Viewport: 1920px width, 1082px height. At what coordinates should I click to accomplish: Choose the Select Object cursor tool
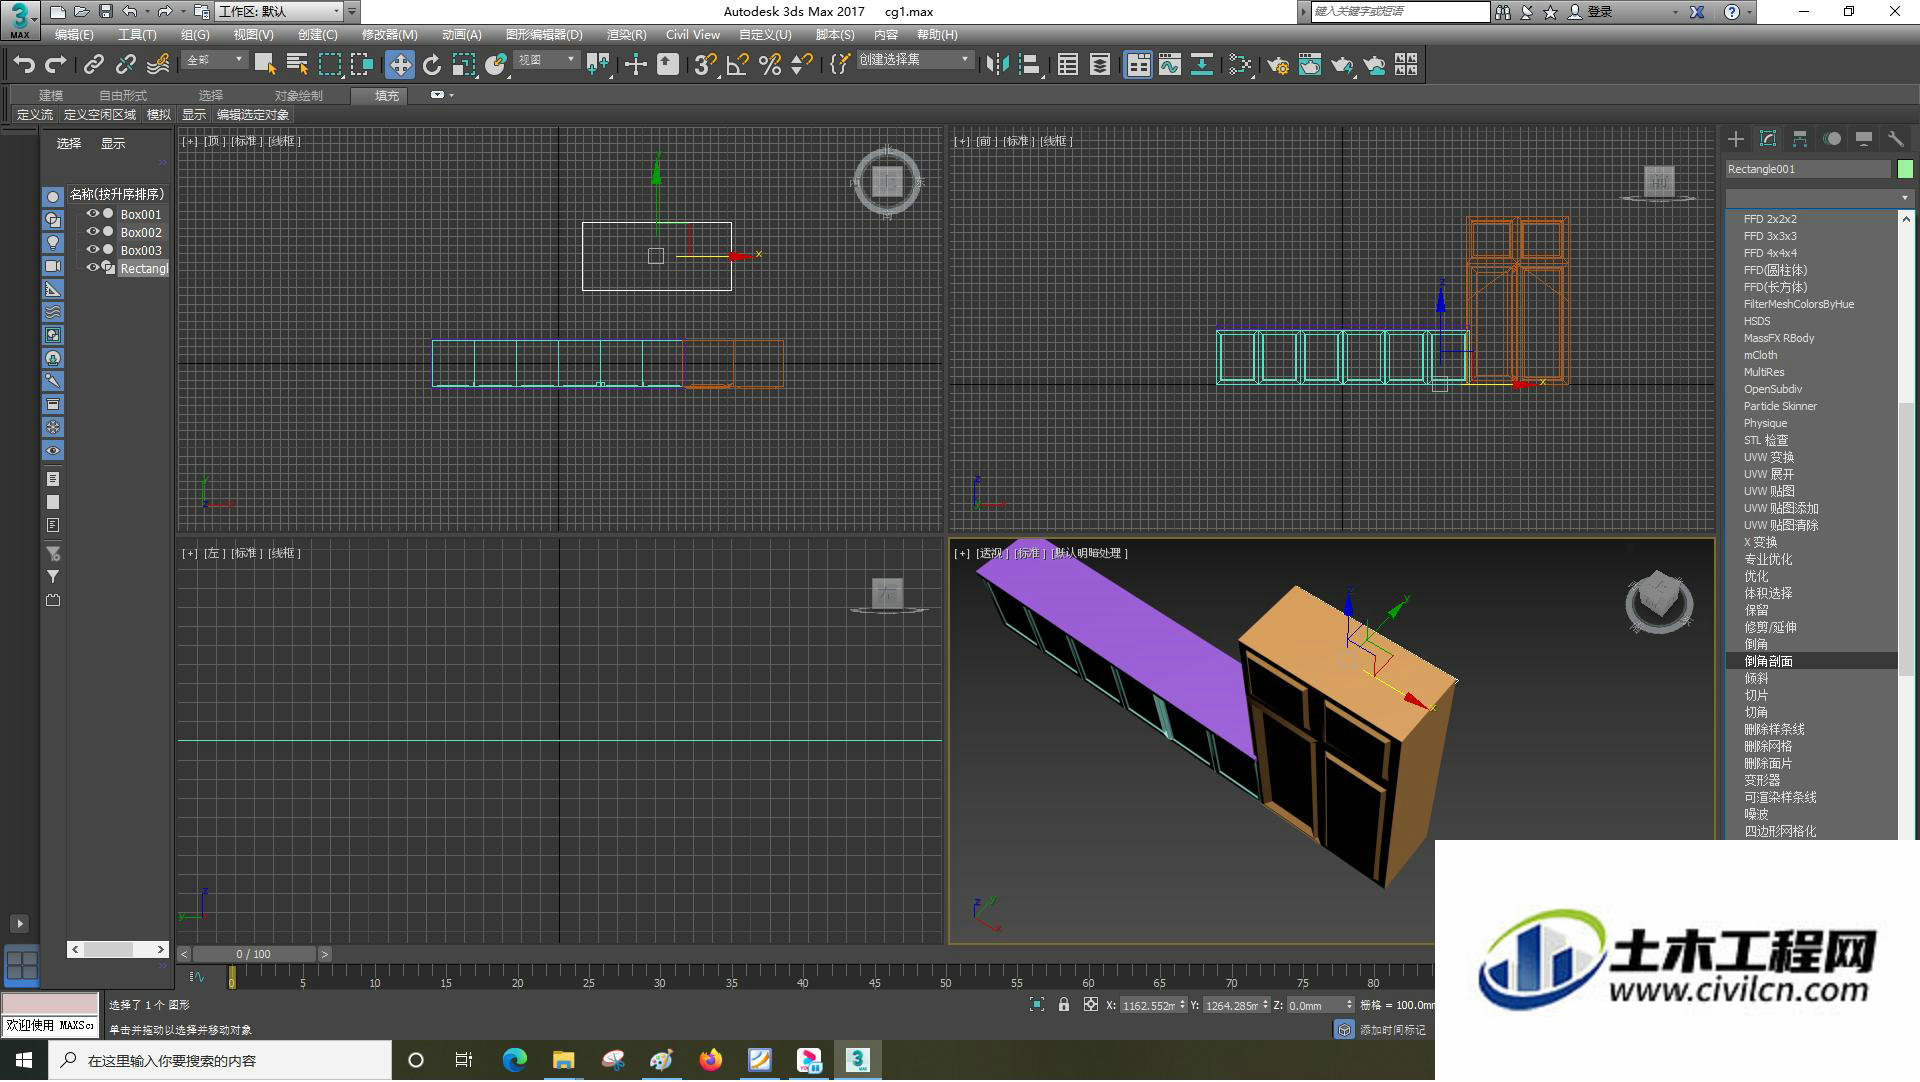[265, 65]
